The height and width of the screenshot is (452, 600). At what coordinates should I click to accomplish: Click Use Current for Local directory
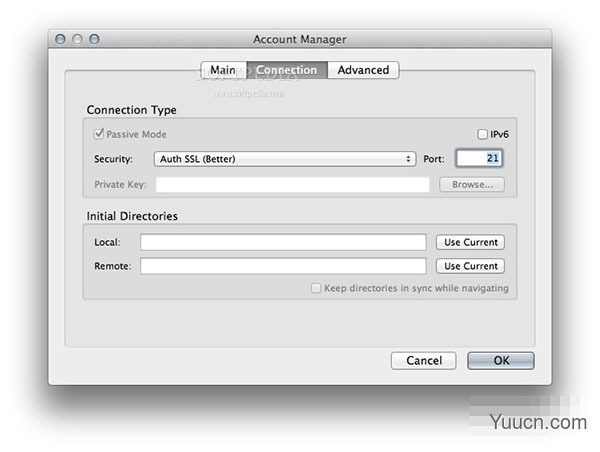click(470, 242)
